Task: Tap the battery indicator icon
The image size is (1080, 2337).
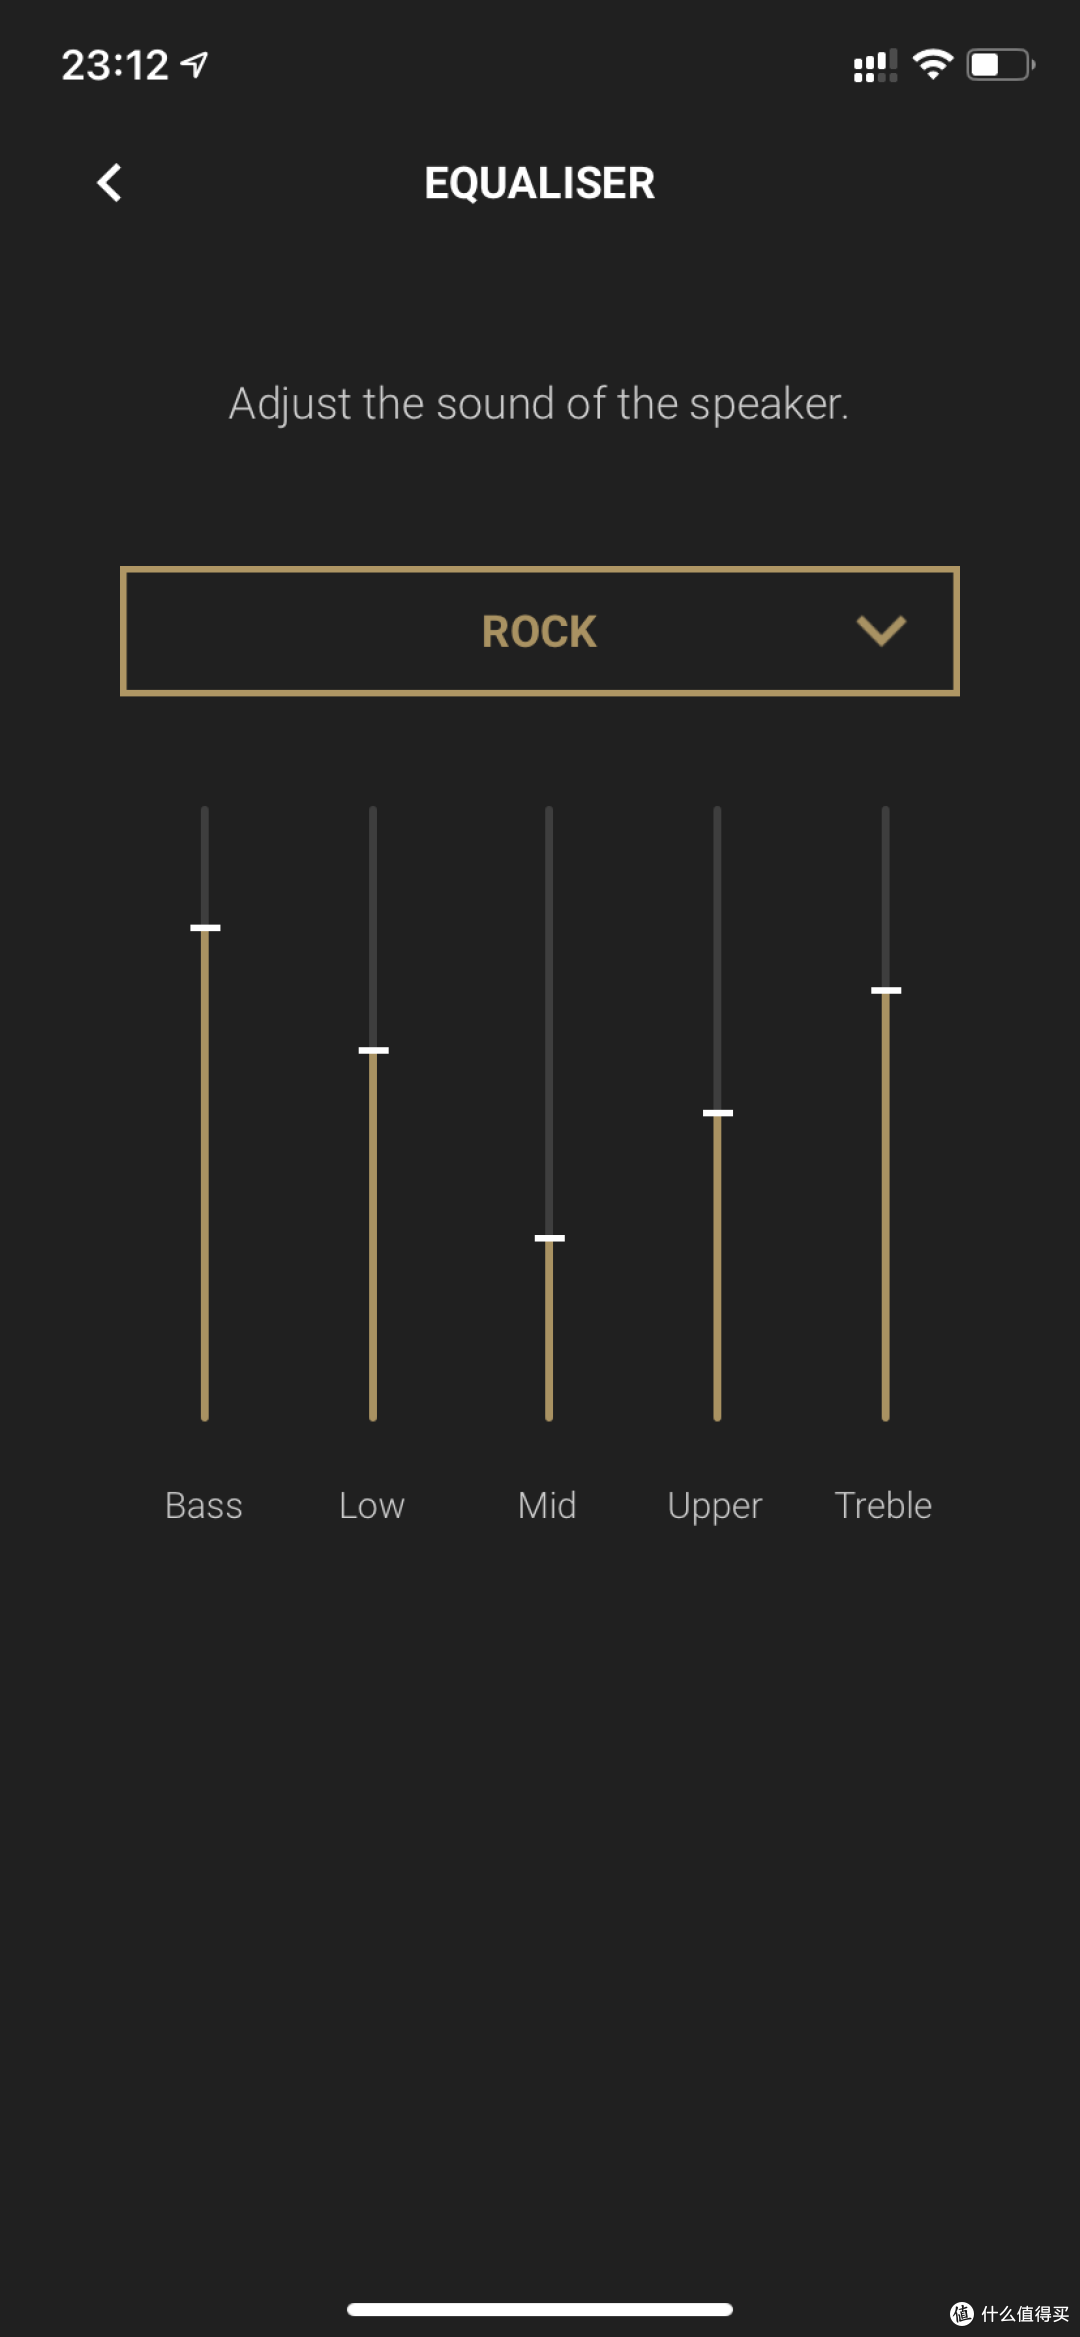Action: [1000, 65]
